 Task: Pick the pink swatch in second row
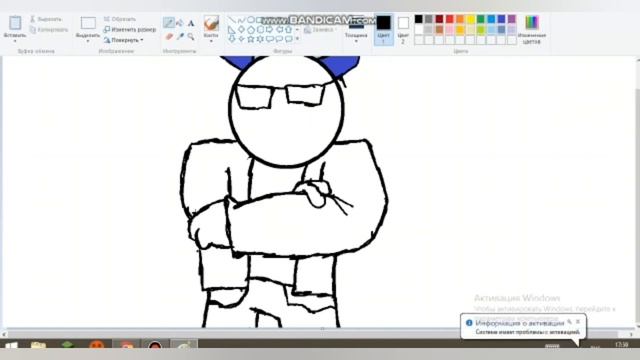pos(449,29)
